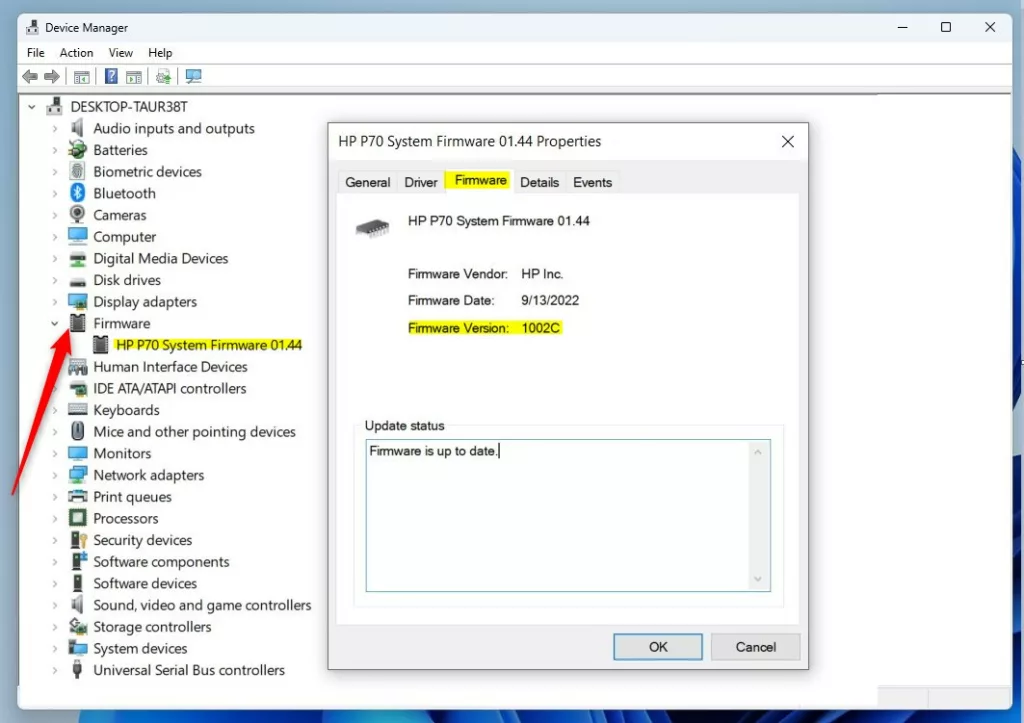
Task: Click the Update device driver toolbar icon
Action: coord(163,76)
